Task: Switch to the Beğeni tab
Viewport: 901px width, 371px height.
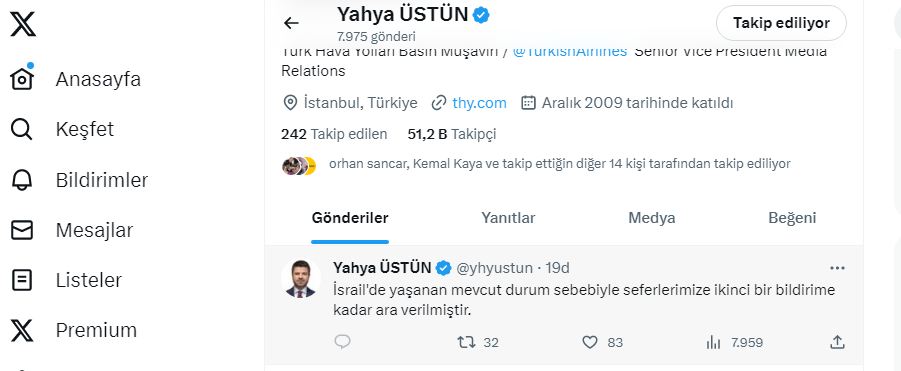Action: click(x=792, y=218)
